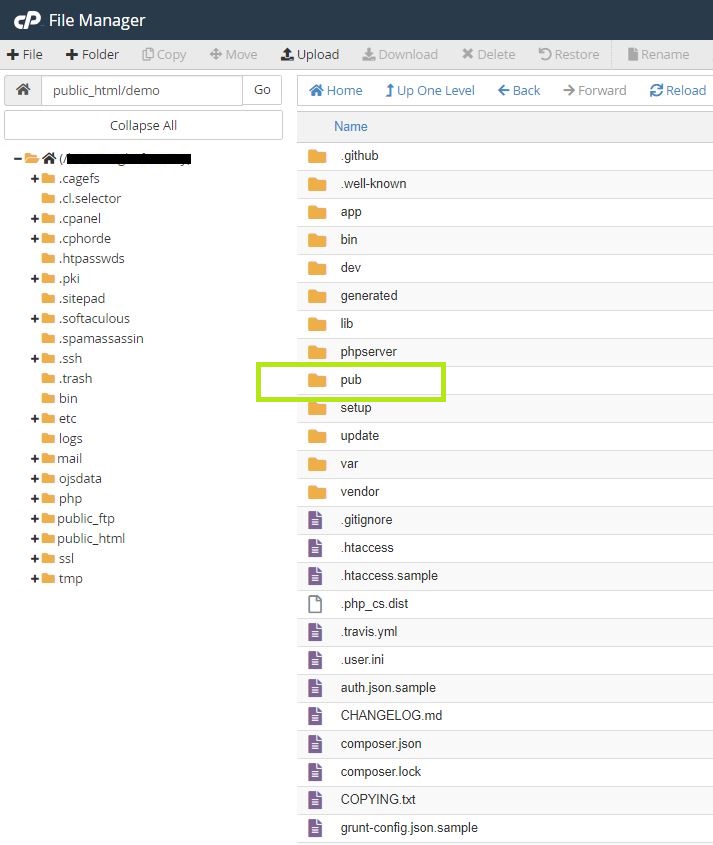Click the Home navigation link
This screenshot has height=845, width=713.
(336, 90)
